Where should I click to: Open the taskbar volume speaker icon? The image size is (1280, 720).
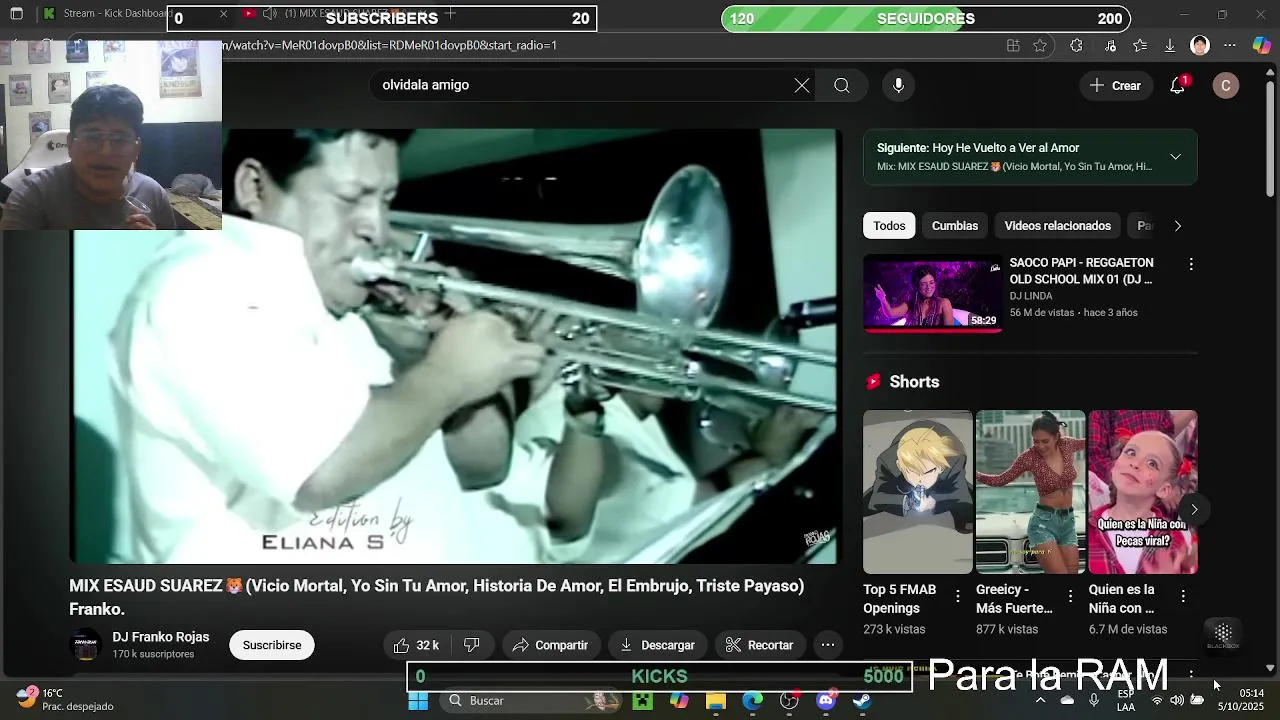pyautogui.click(x=1177, y=700)
